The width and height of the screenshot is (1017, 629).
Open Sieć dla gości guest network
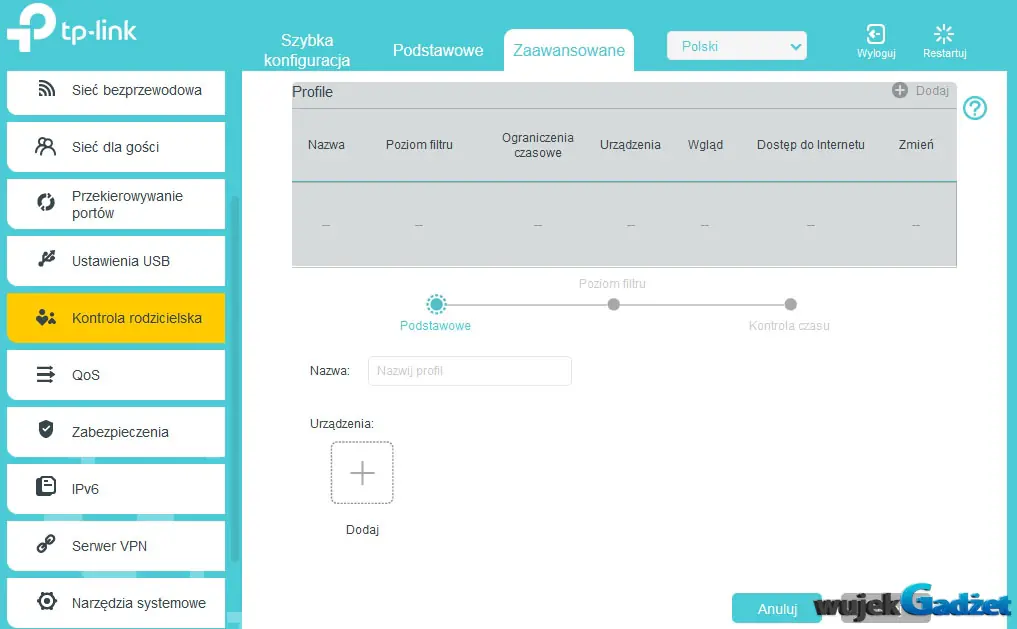[x=116, y=147]
